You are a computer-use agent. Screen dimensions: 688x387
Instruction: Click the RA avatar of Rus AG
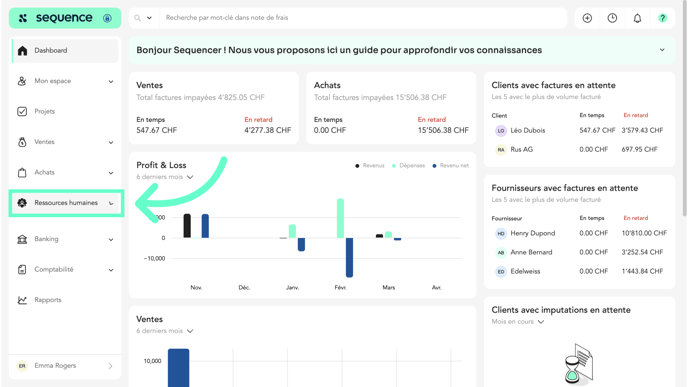[501, 150]
